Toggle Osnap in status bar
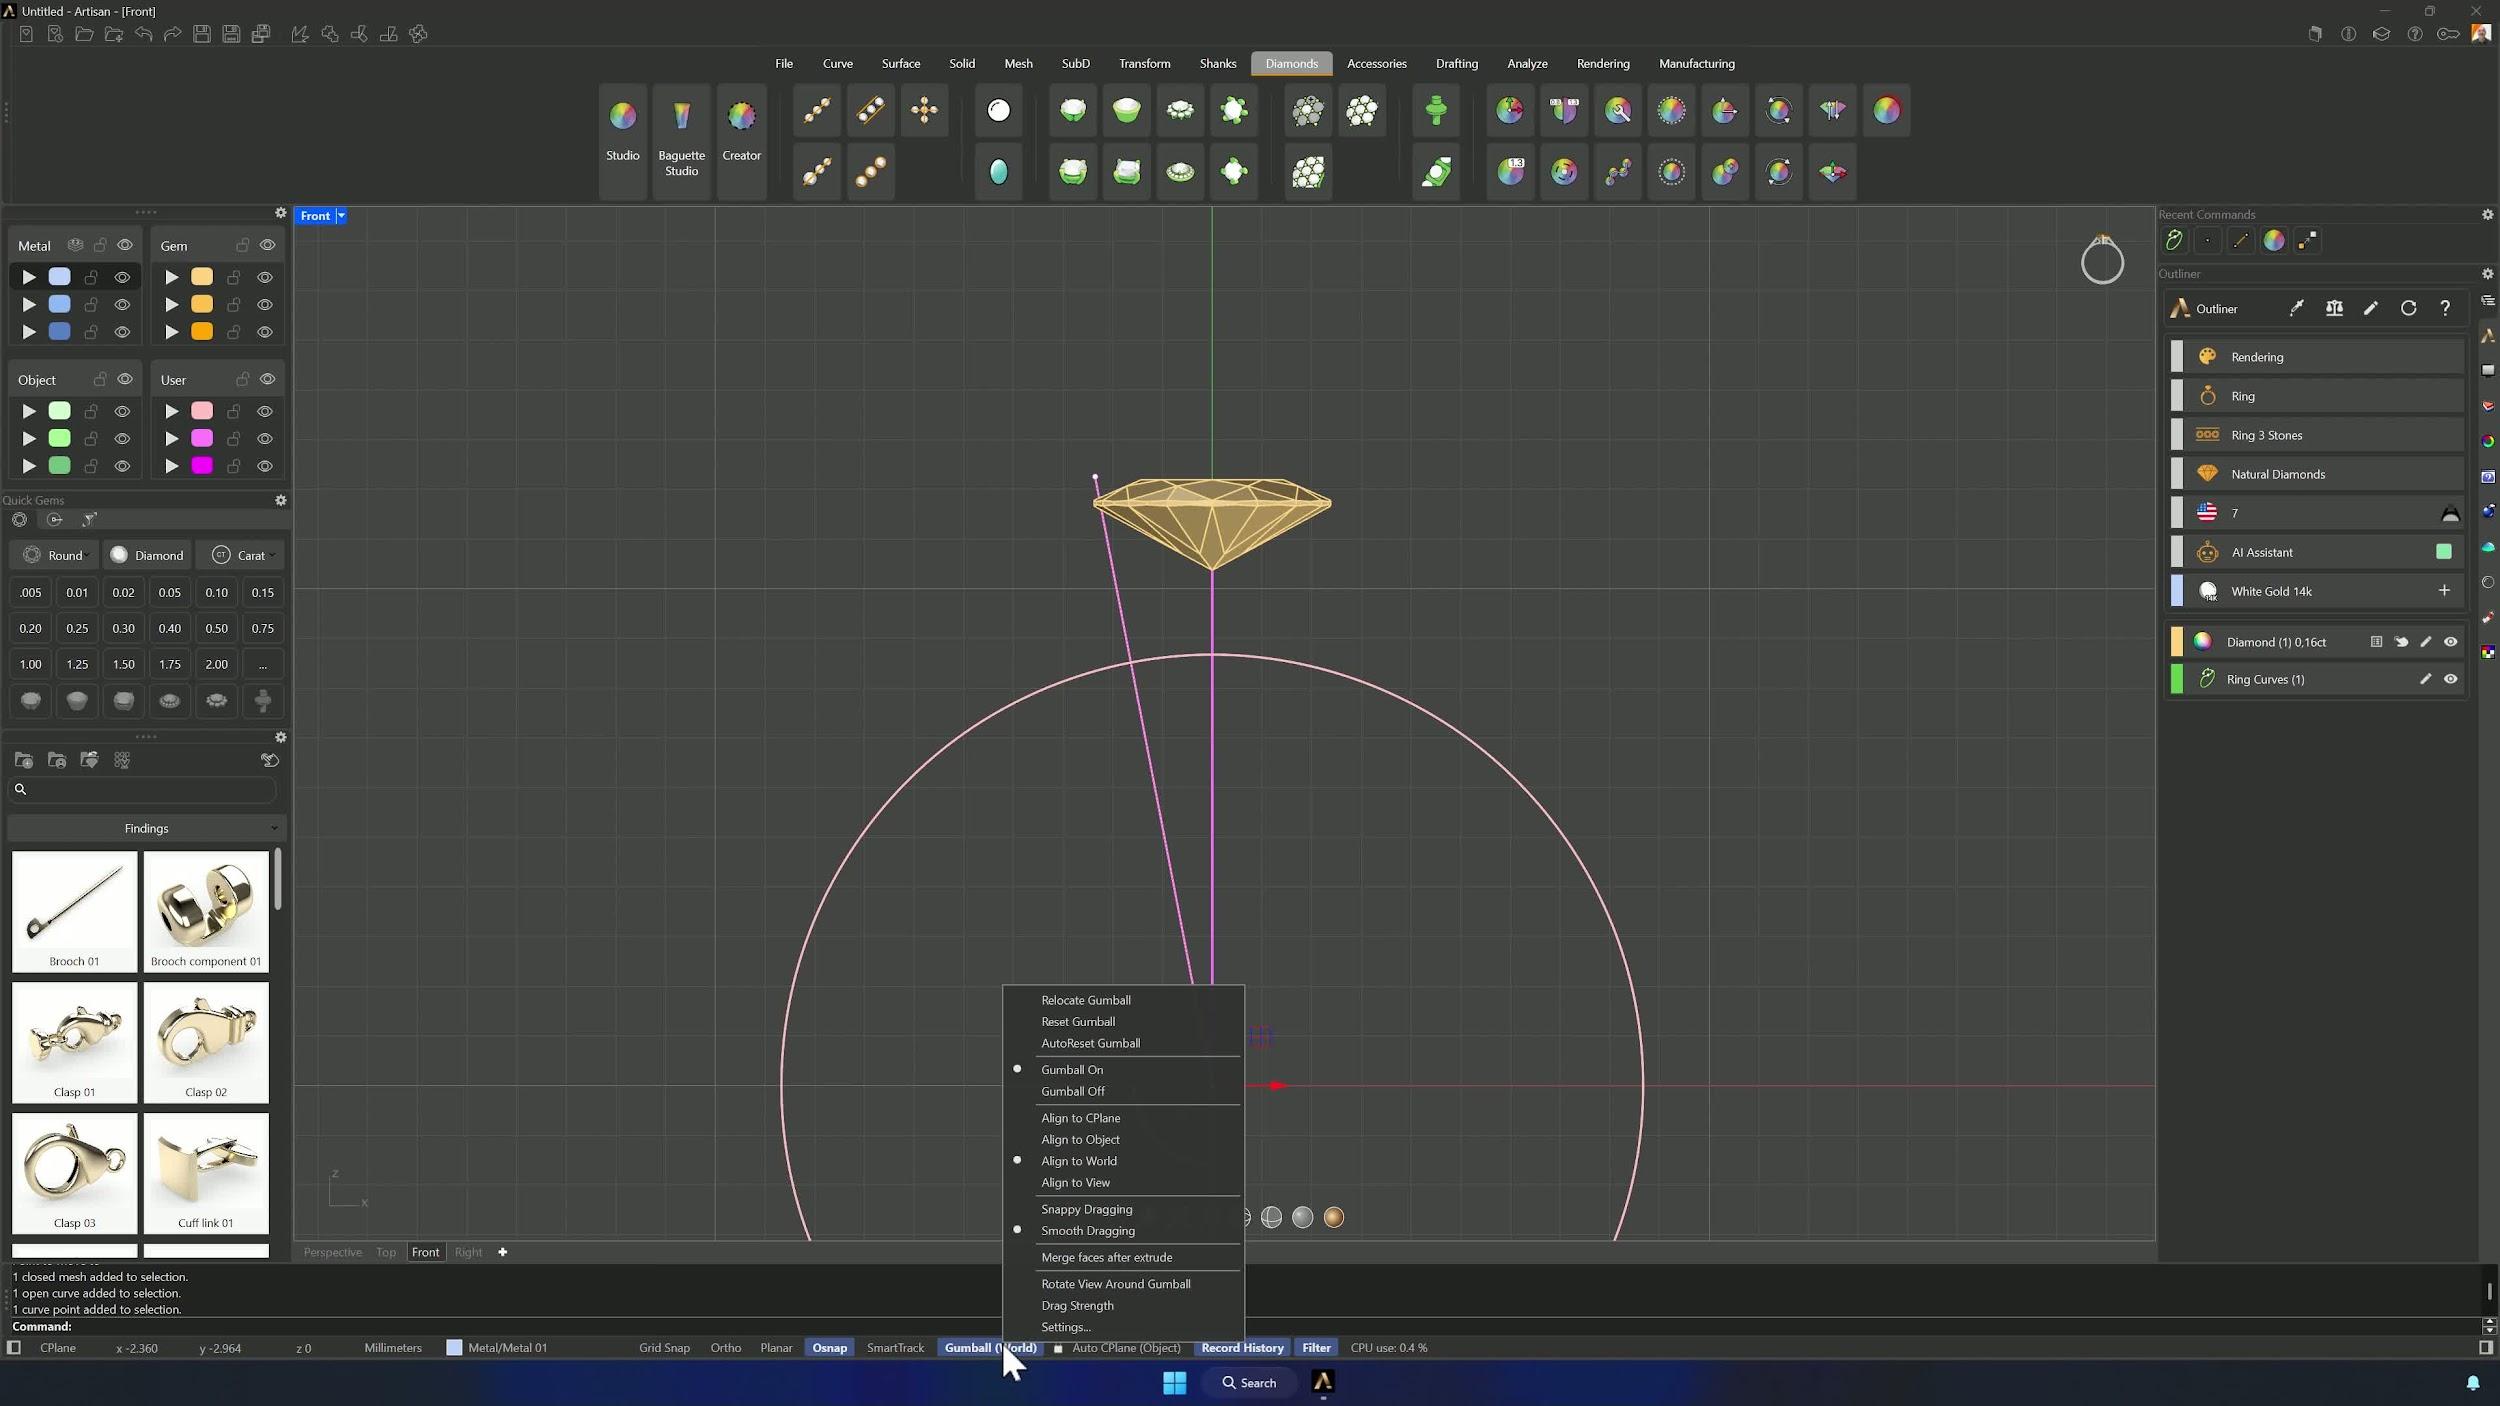This screenshot has width=2500, height=1406. 829,1348
